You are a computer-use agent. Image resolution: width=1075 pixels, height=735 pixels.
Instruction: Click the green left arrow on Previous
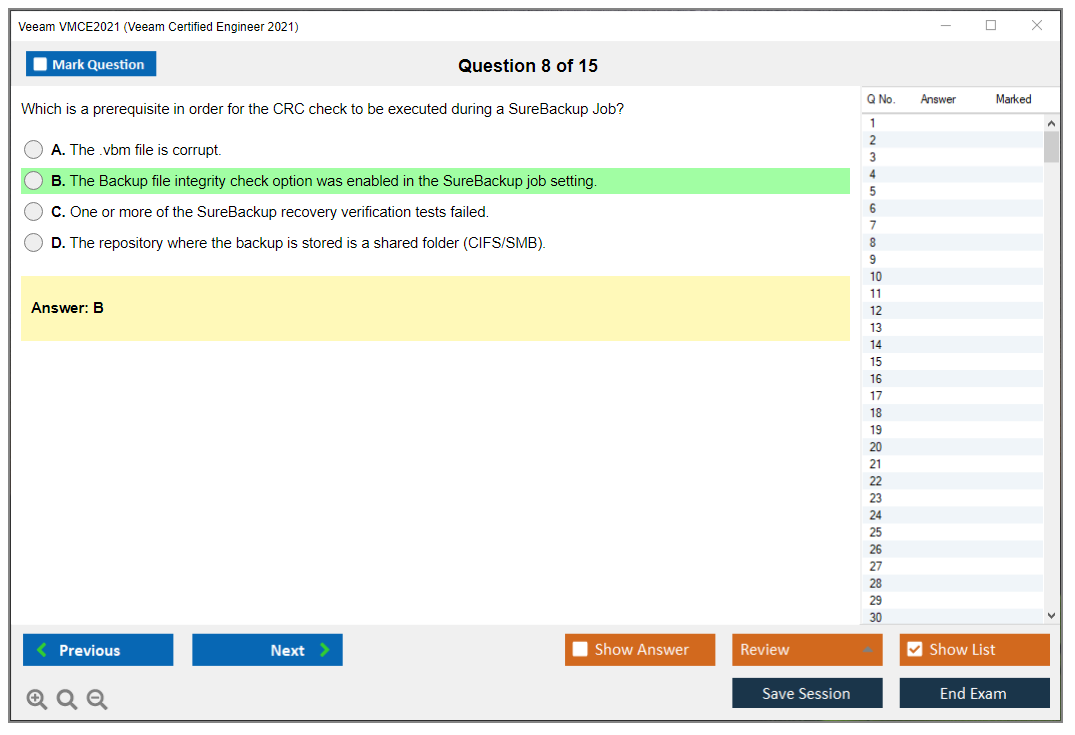[42, 650]
